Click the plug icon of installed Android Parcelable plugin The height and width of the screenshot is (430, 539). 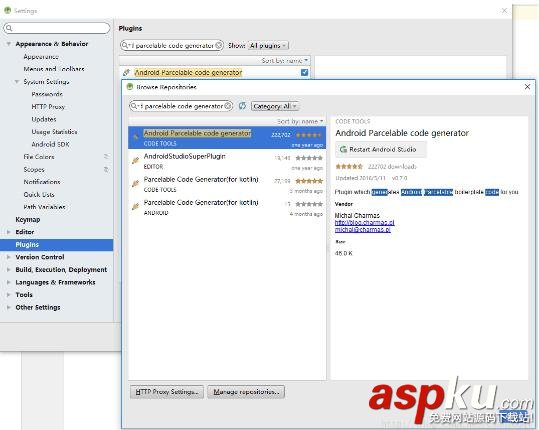pos(126,72)
